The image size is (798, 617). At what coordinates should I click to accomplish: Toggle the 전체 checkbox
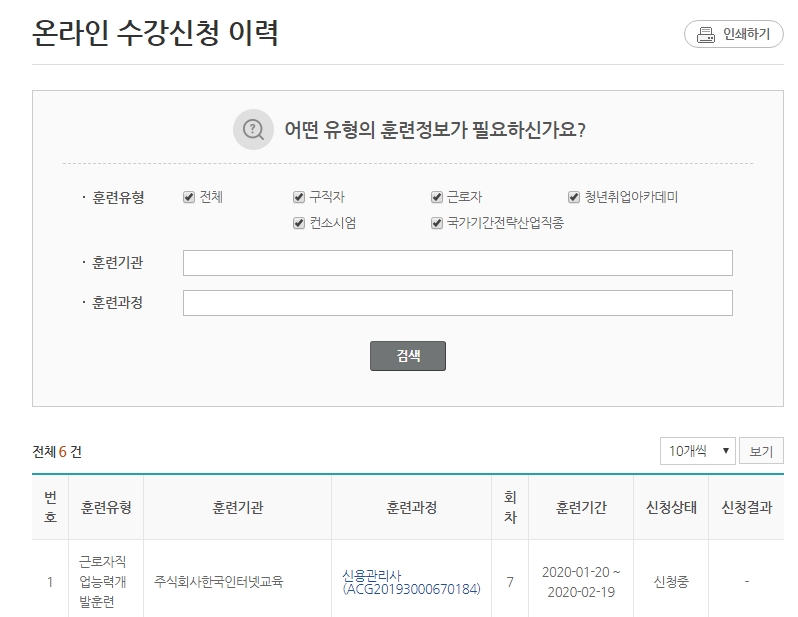[x=189, y=197]
